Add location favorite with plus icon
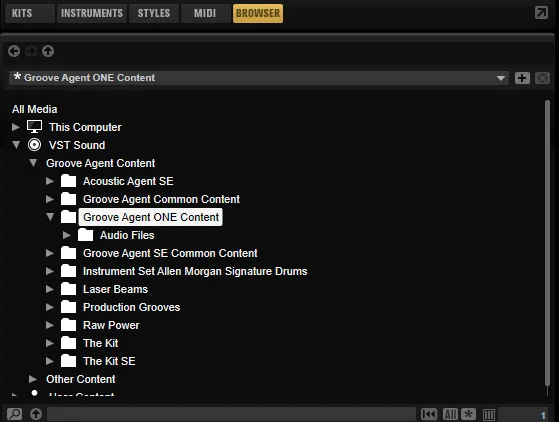Image resolution: width=559 pixels, height=422 pixels. click(x=522, y=78)
